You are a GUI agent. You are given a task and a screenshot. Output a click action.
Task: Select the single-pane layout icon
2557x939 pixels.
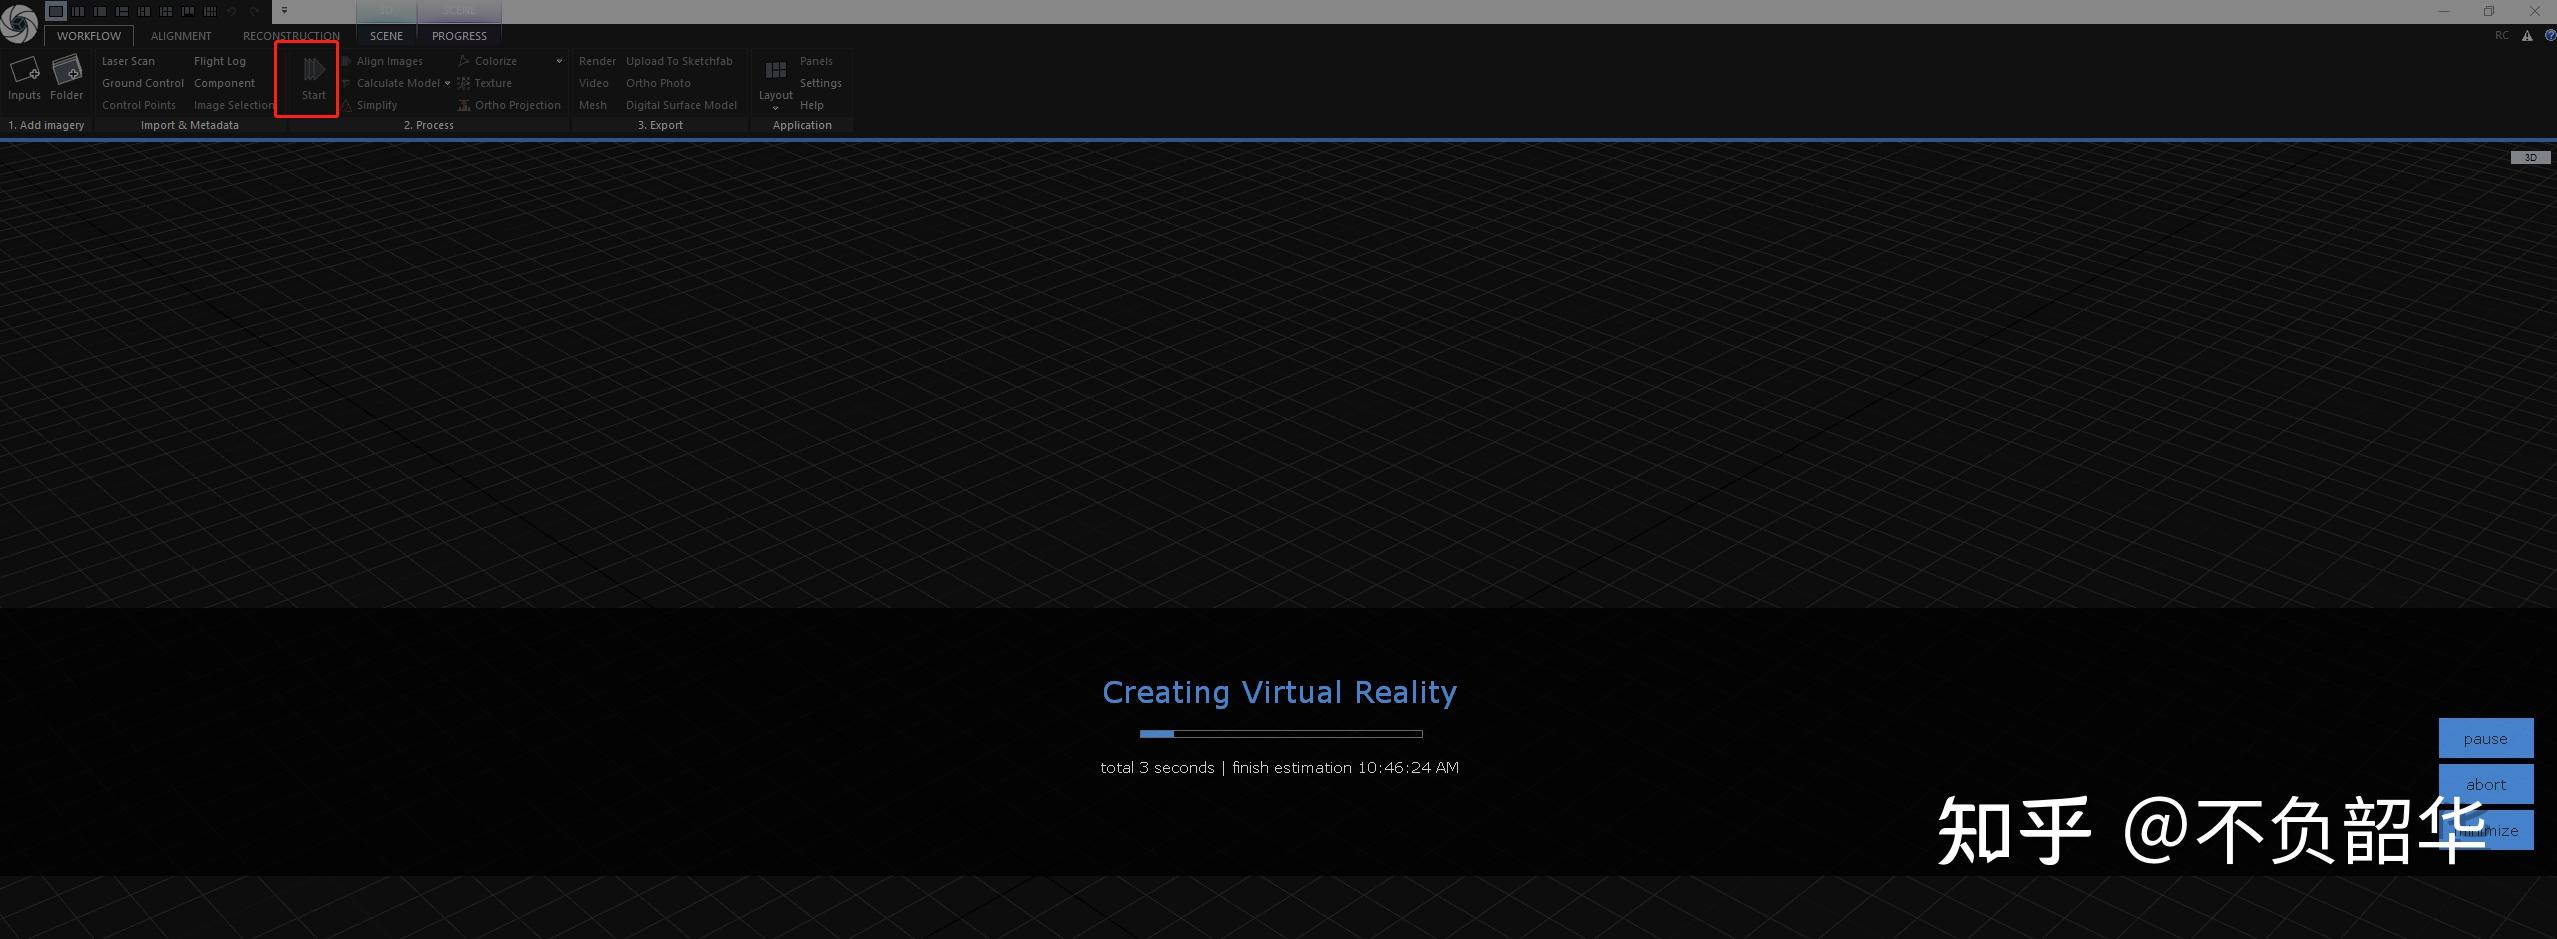pos(56,11)
